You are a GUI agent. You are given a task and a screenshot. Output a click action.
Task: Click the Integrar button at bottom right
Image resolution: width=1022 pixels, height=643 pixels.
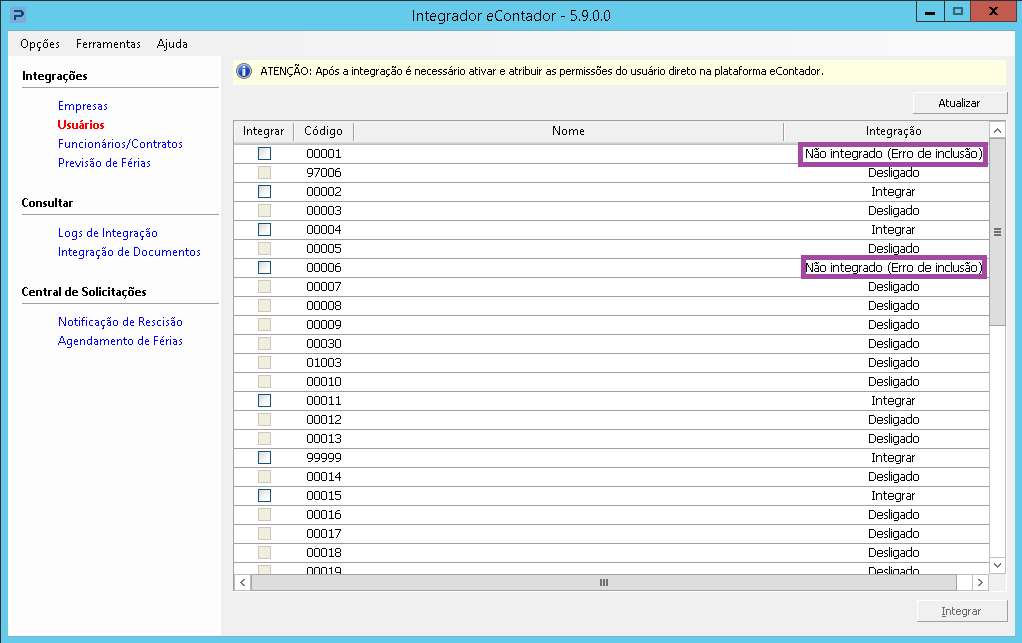coord(961,611)
